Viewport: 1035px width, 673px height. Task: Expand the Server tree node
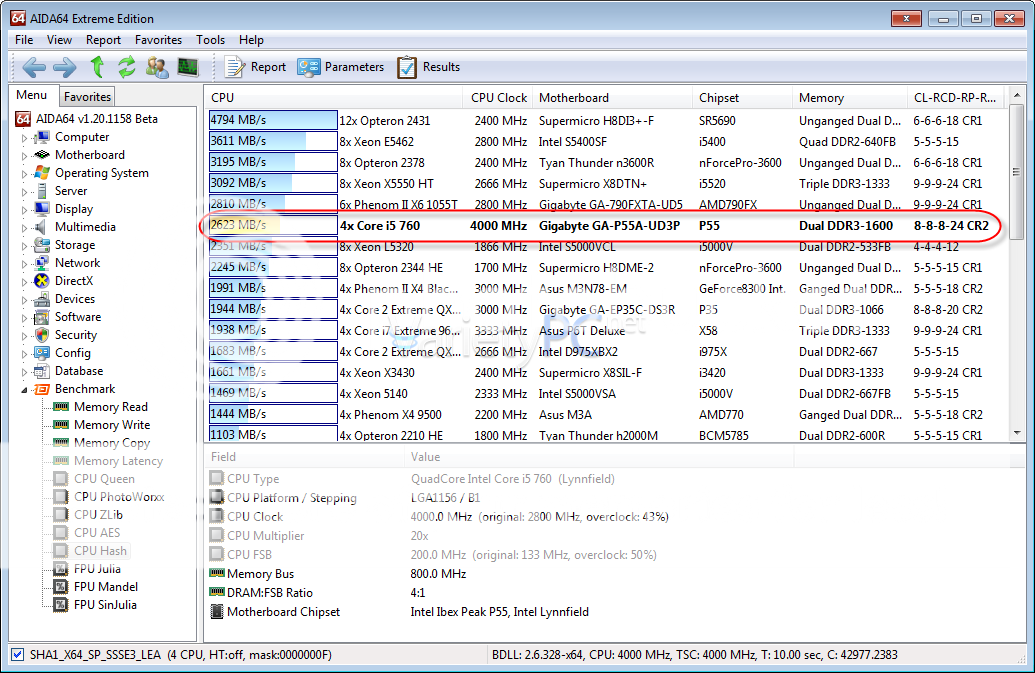24,191
